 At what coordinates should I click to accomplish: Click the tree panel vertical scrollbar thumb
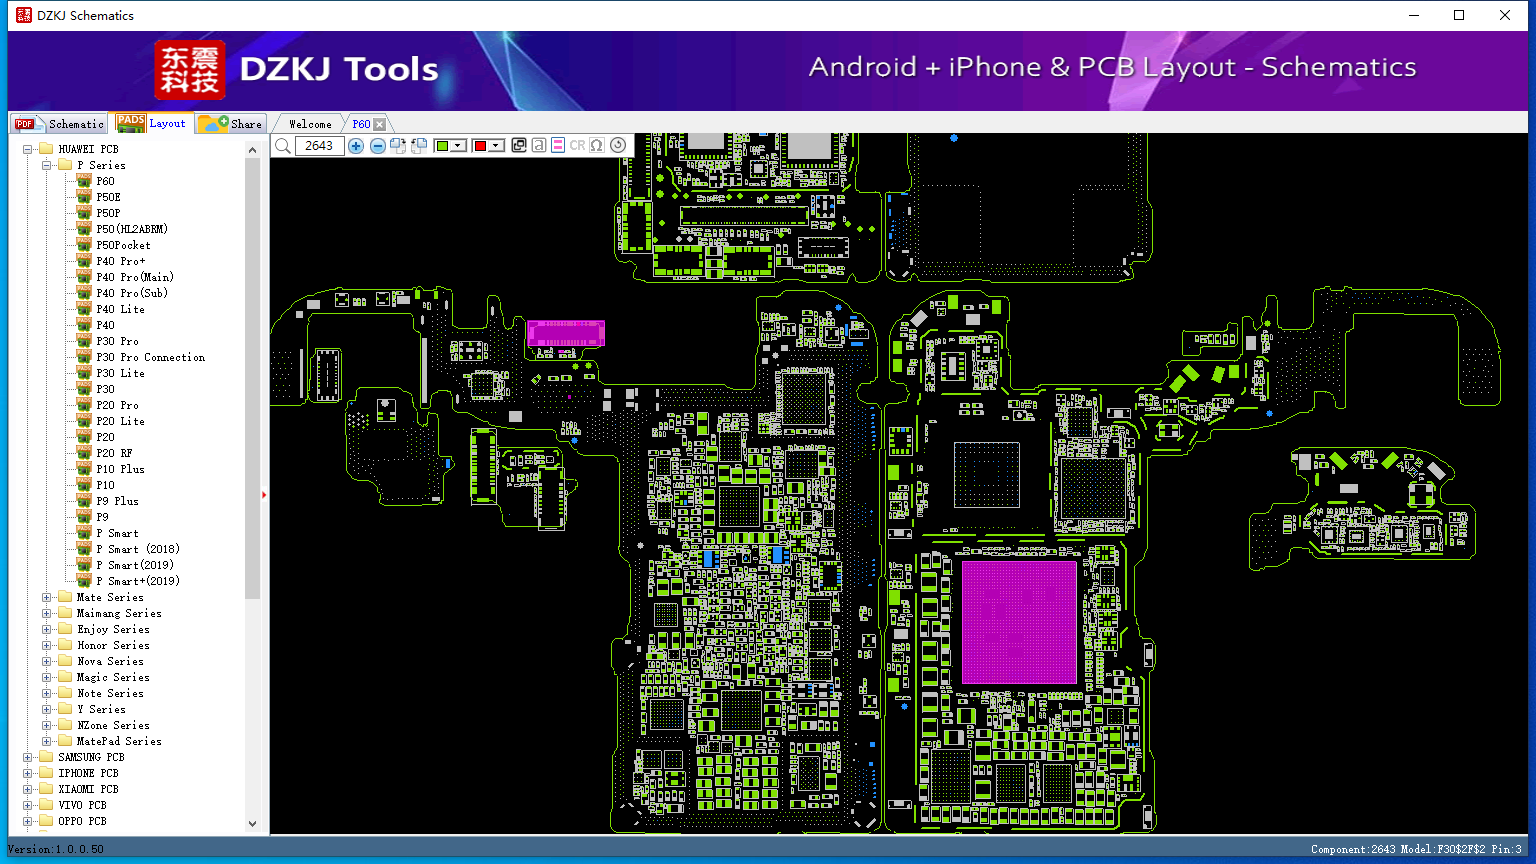[252, 378]
